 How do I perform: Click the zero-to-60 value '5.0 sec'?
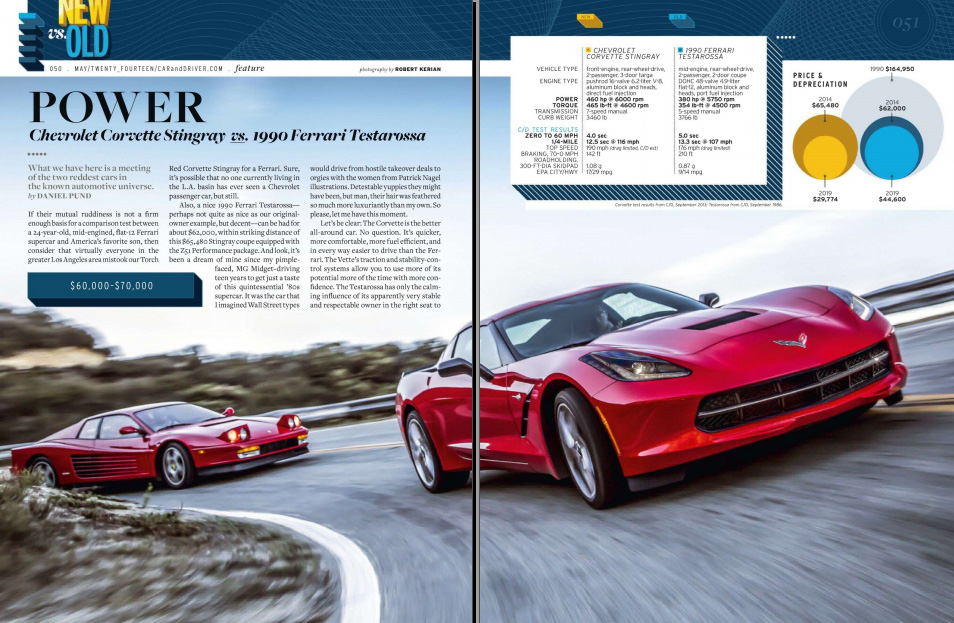coord(688,136)
